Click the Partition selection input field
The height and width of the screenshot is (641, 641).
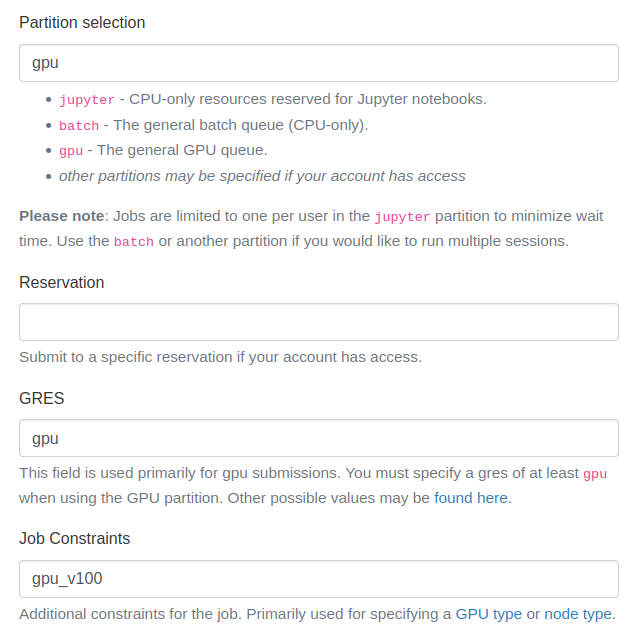click(x=319, y=62)
